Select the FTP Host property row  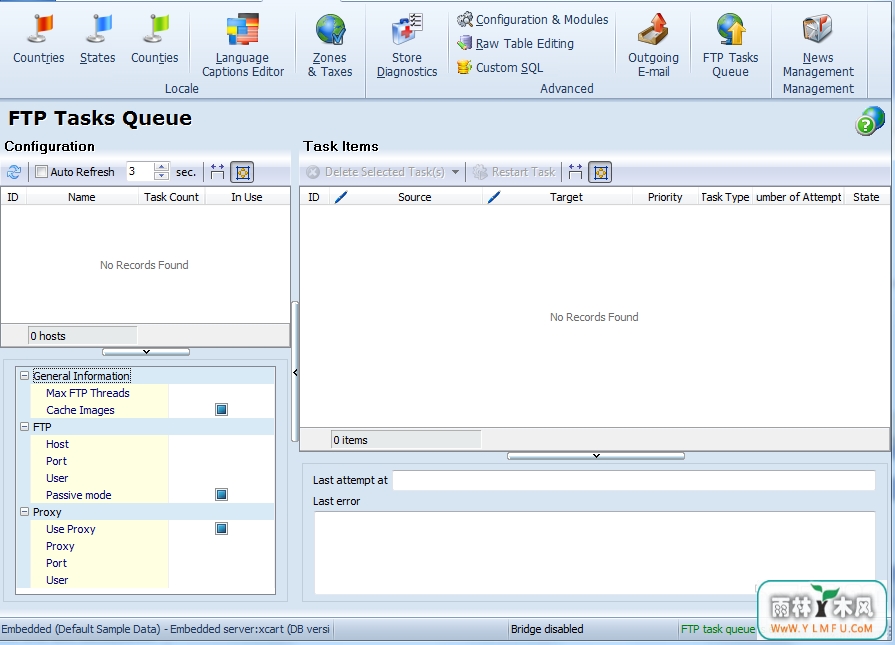tap(152, 444)
